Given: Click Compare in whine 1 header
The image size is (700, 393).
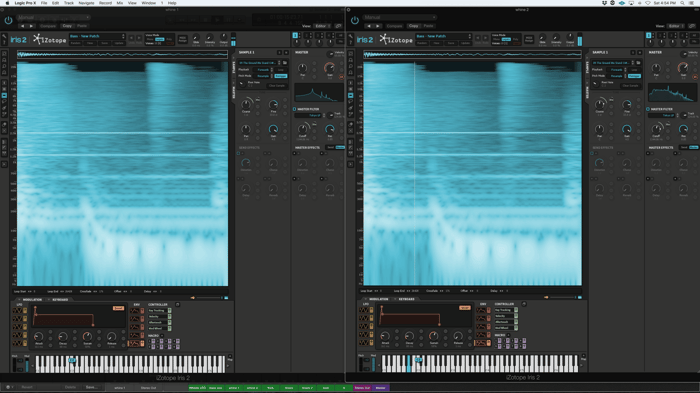Looking at the screenshot, I should 48,26.
